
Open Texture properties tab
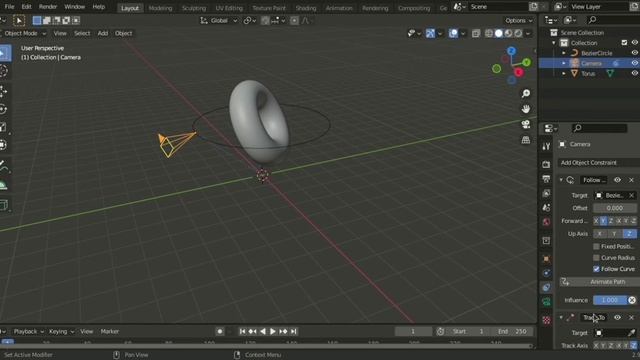(x=546, y=320)
